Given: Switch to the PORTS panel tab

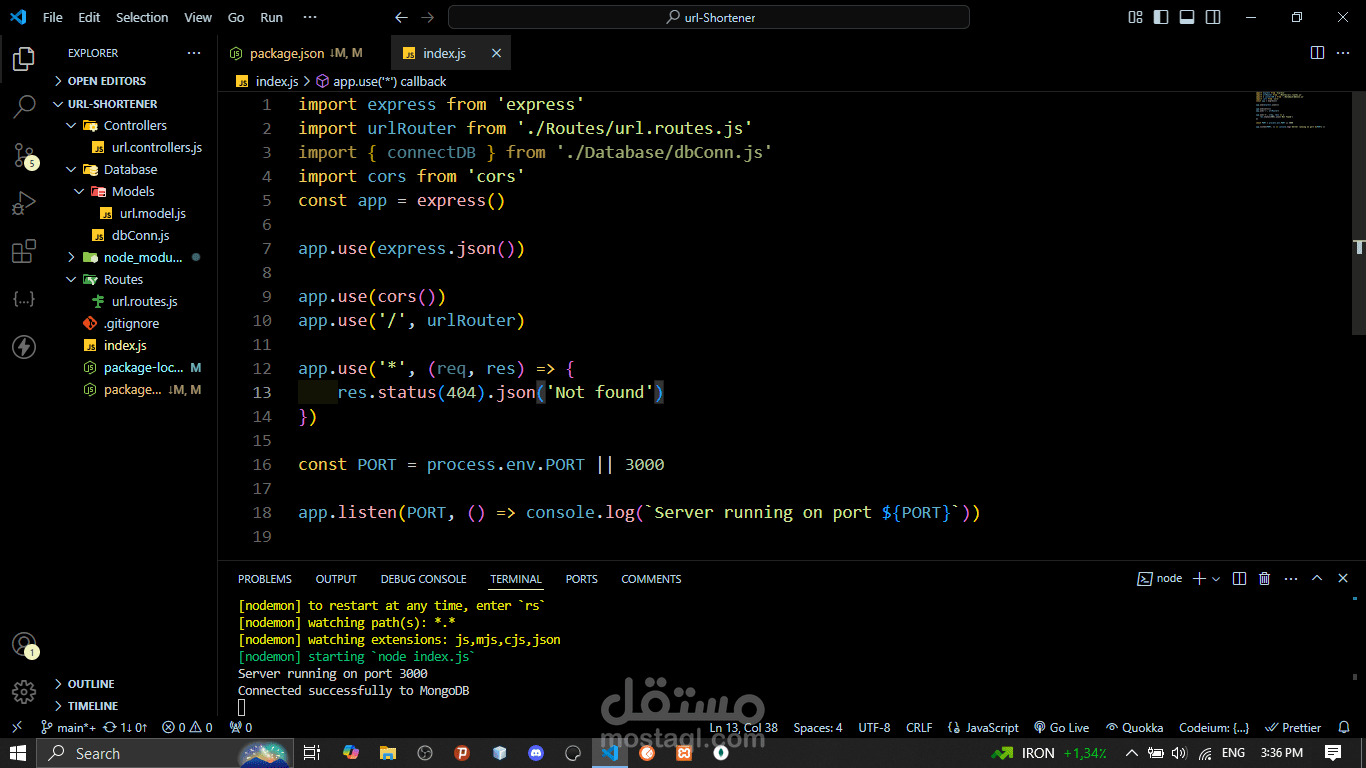Looking at the screenshot, I should click(581, 579).
